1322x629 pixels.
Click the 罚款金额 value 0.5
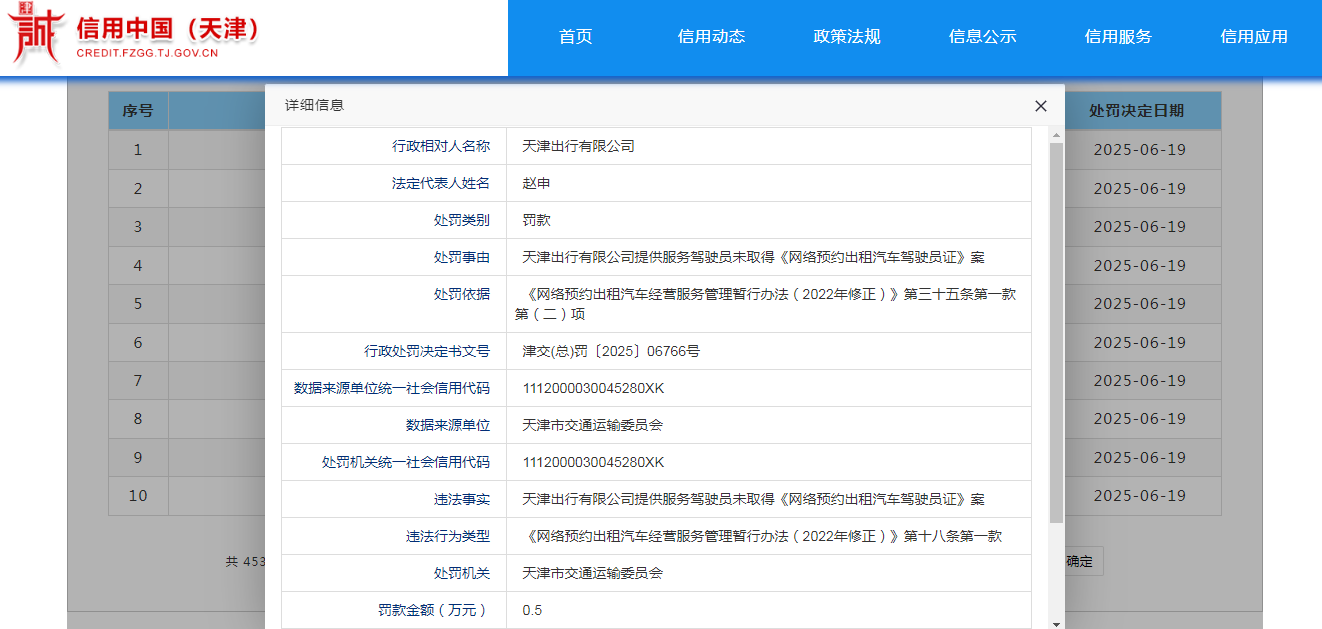tap(532, 610)
